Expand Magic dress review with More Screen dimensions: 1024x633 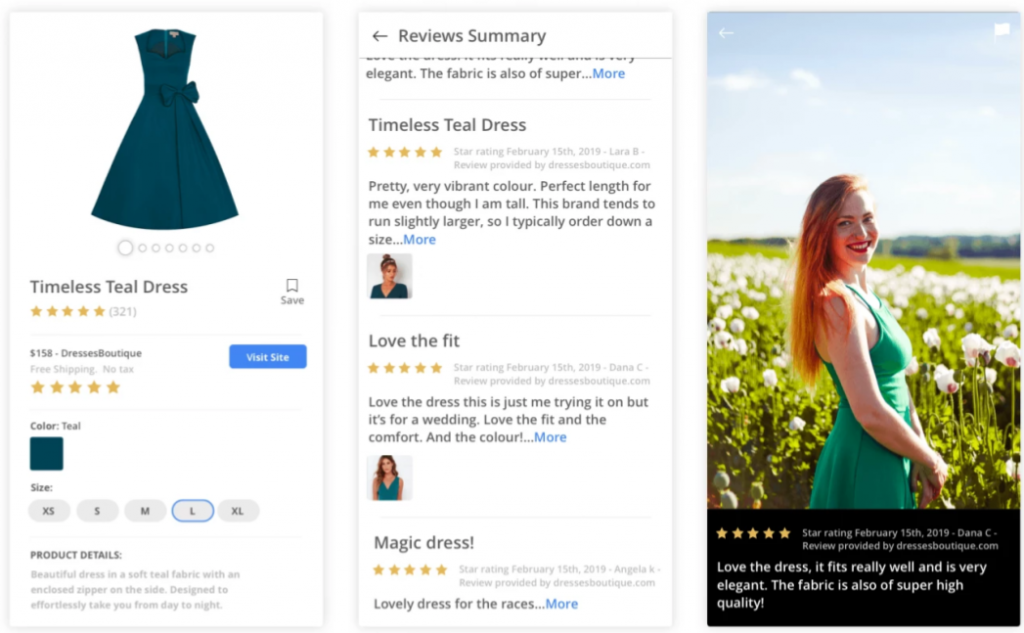tap(561, 604)
